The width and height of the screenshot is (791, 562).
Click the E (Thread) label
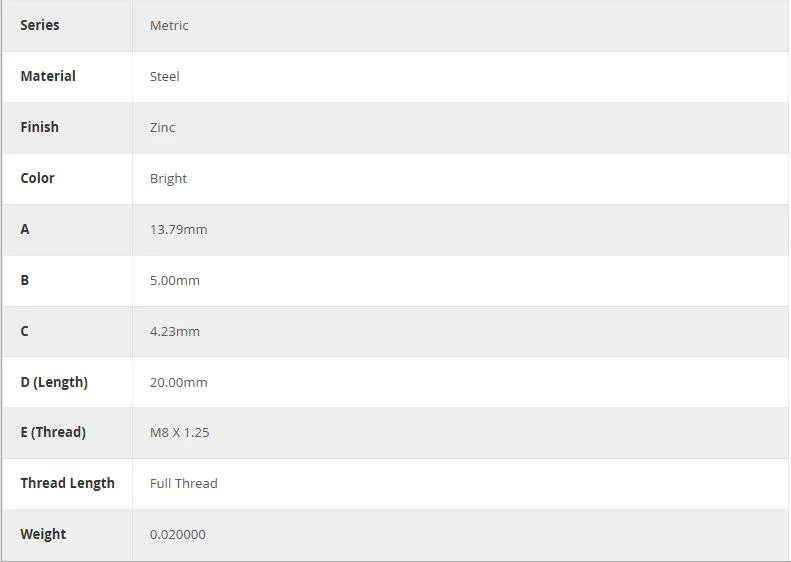coord(53,432)
